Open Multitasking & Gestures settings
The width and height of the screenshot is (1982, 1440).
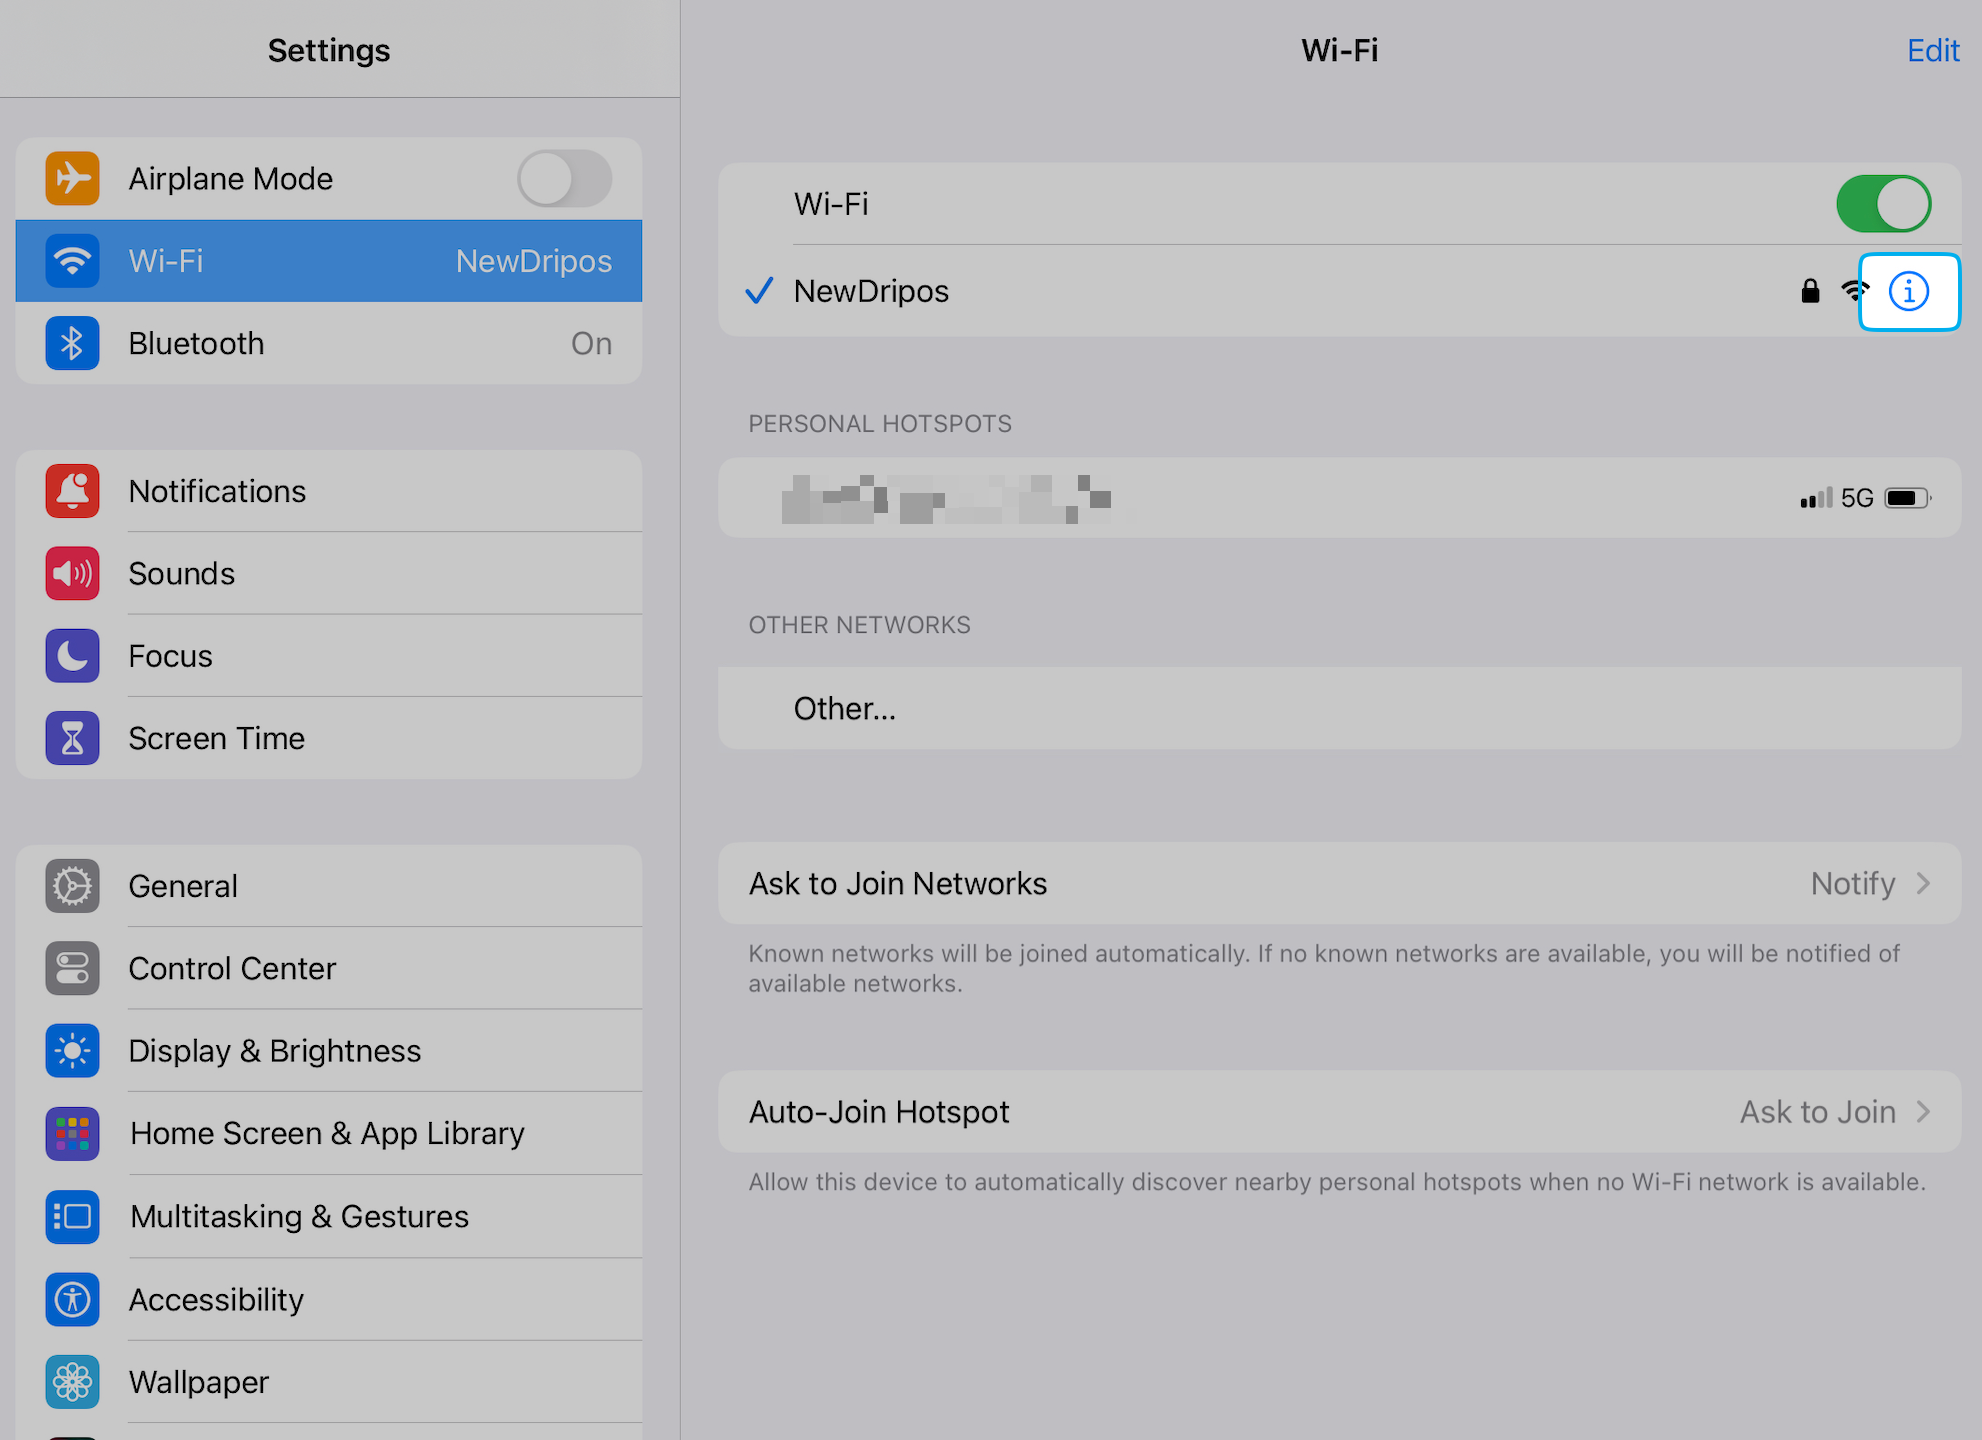click(x=299, y=1216)
